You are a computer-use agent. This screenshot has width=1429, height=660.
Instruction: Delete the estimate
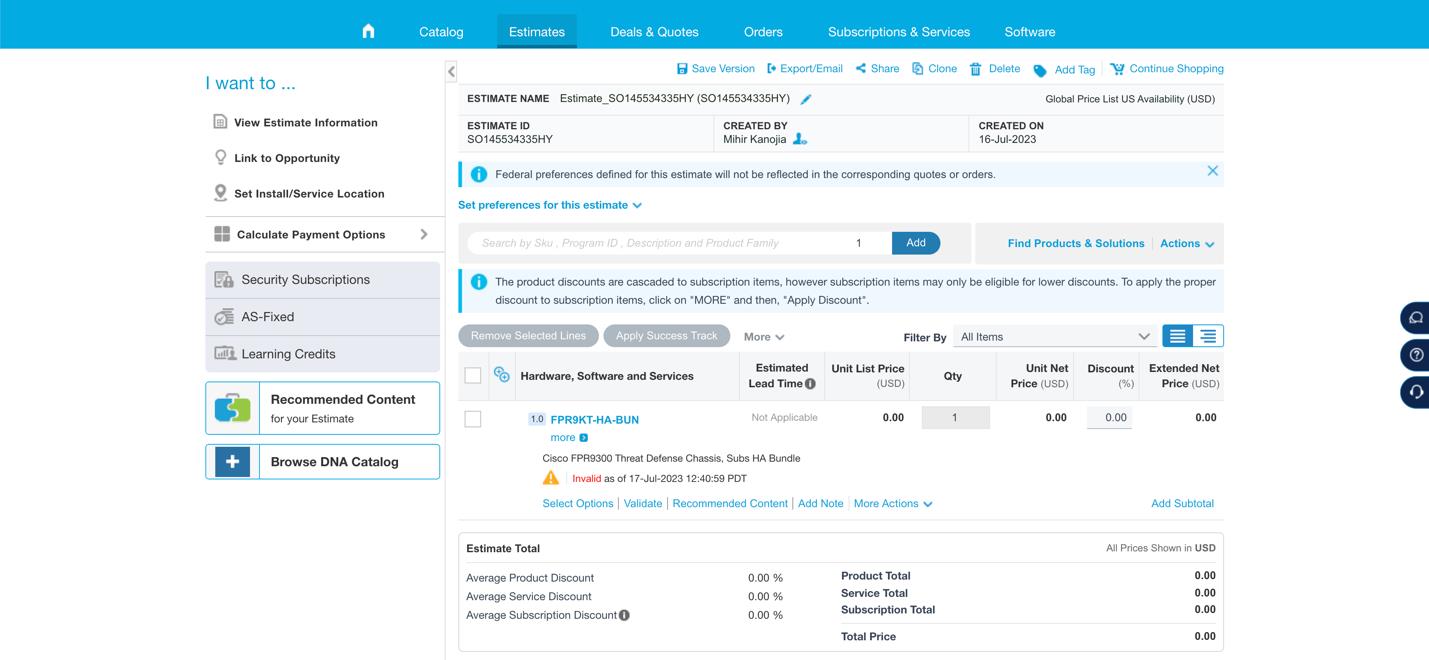pos(995,68)
